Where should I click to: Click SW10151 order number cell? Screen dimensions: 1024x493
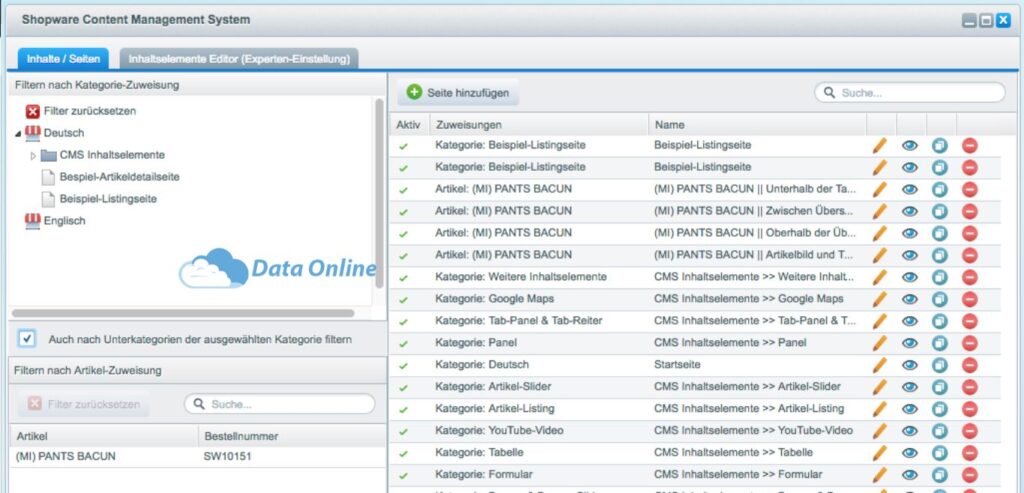228,457
